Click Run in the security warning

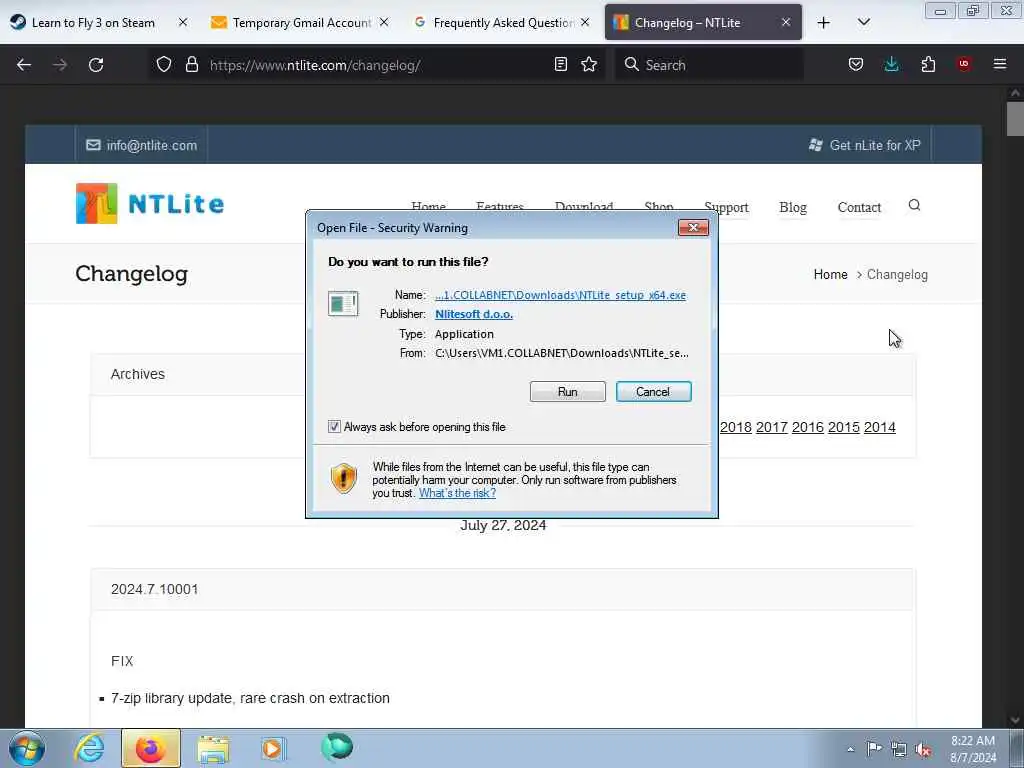coord(568,391)
